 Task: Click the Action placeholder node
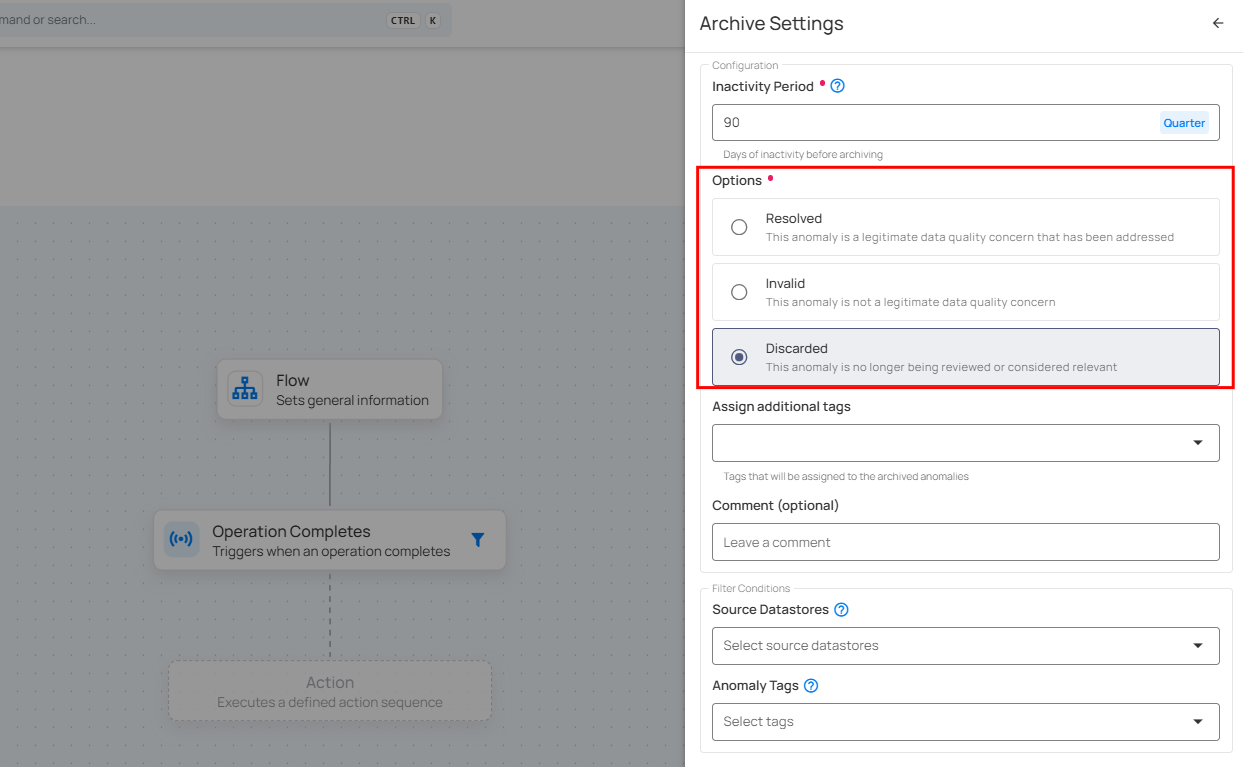[x=330, y=691]
